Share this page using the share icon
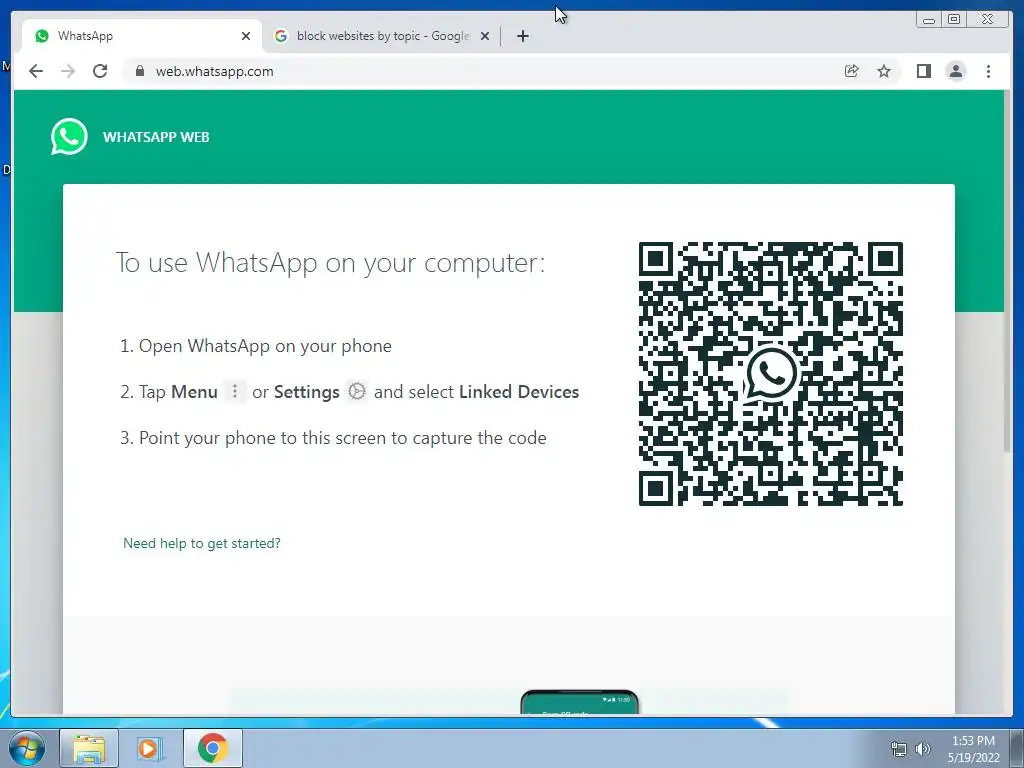The height and width of the screenshot is (768, 1024). pyautogui.click(x=852, y=71)
